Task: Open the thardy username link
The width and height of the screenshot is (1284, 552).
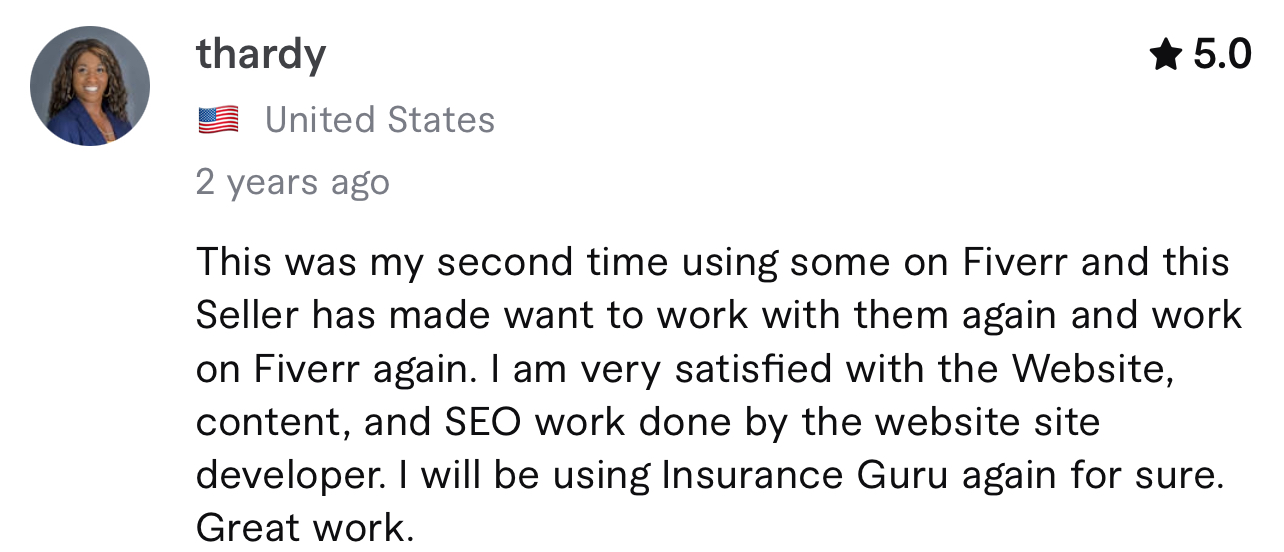Action: coord(261,54)
